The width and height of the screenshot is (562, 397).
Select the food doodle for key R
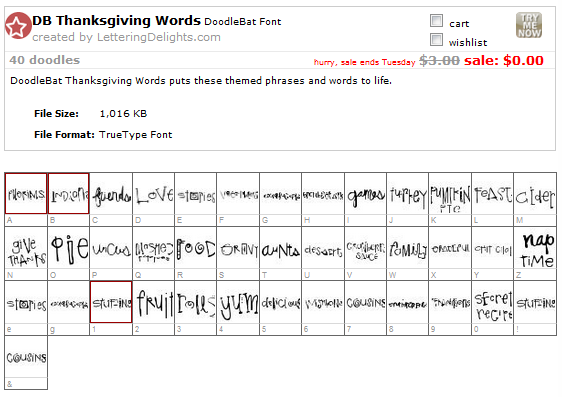point(196,248)
